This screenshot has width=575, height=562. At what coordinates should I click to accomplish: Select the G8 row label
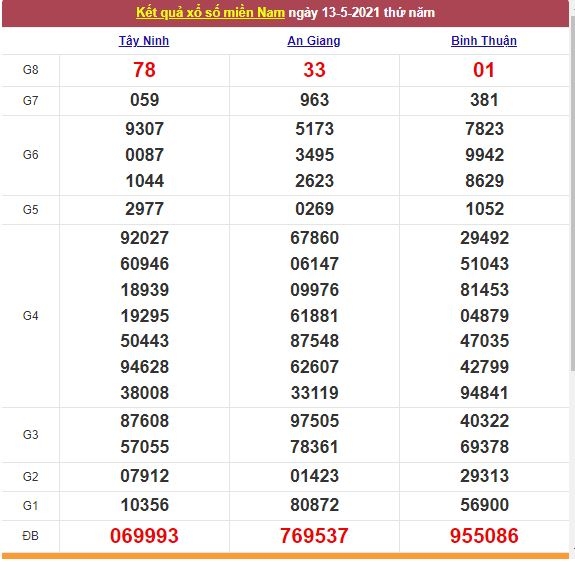pos(30,70)
